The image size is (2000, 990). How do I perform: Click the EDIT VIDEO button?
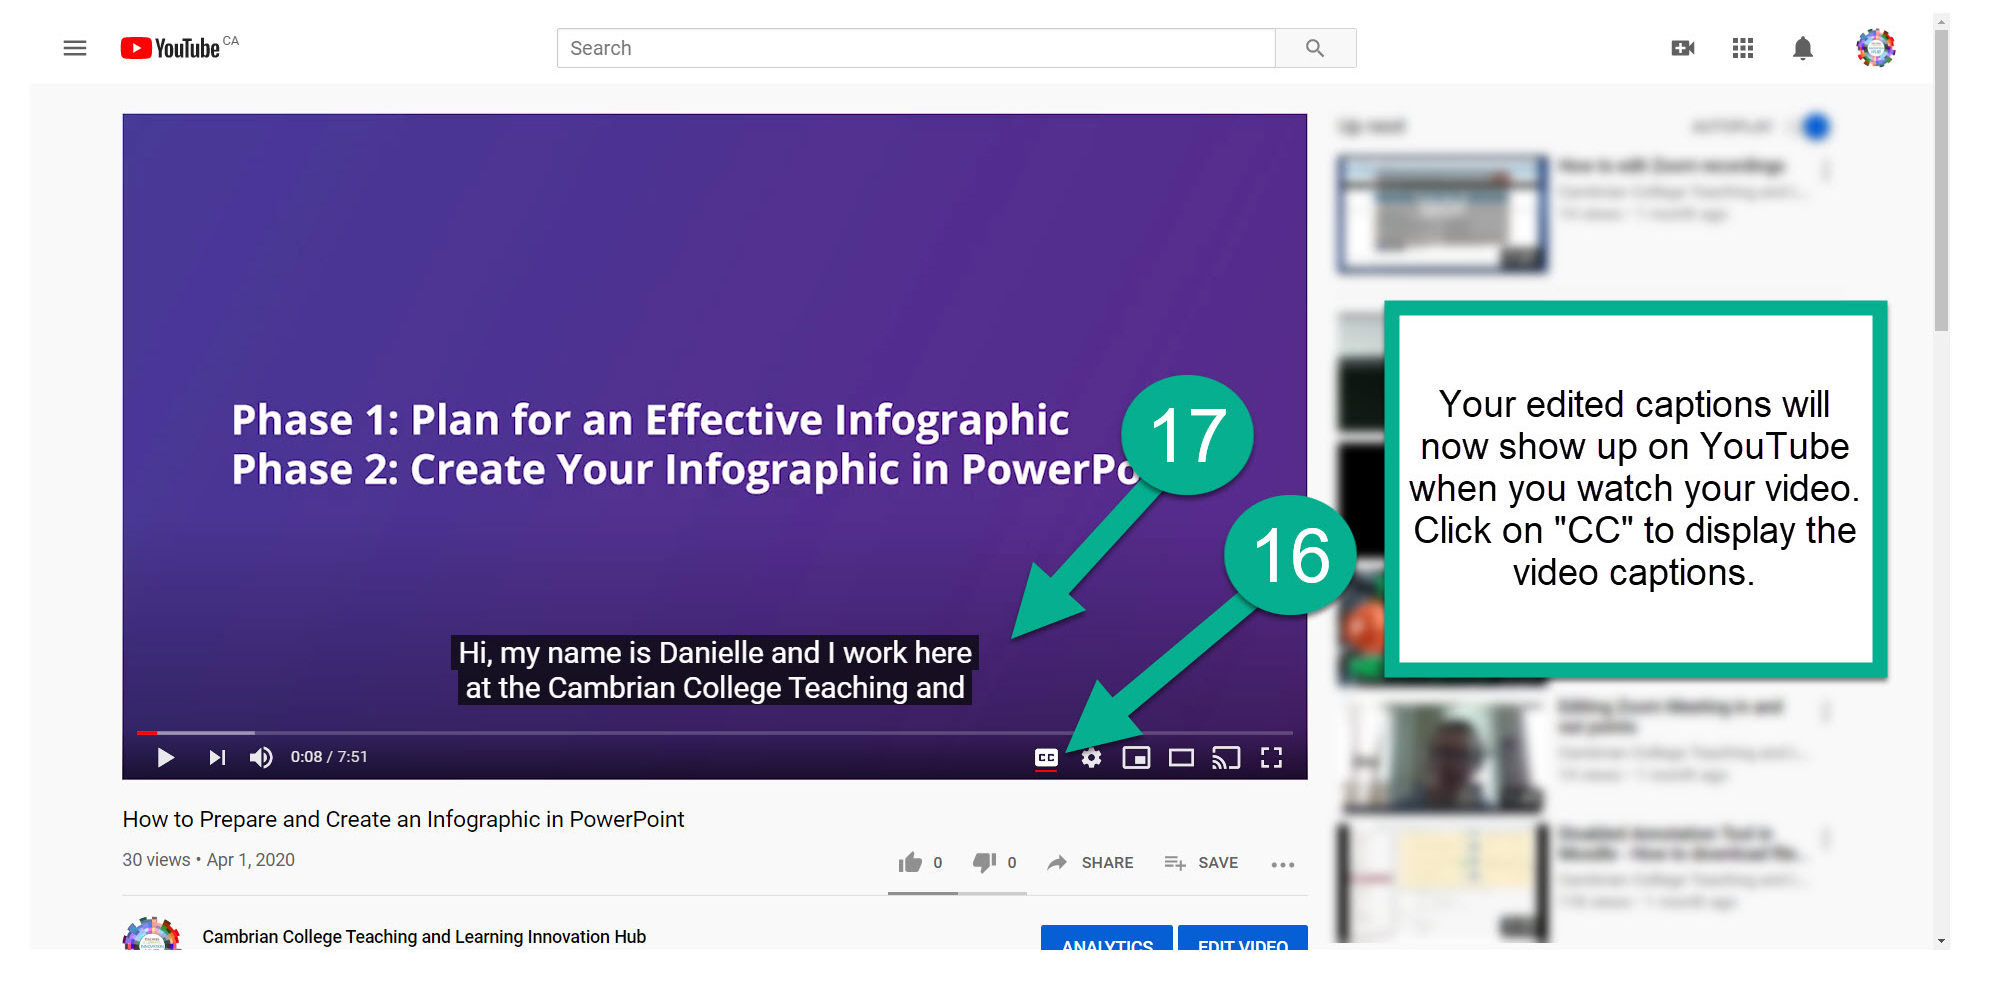(1243, 938)
